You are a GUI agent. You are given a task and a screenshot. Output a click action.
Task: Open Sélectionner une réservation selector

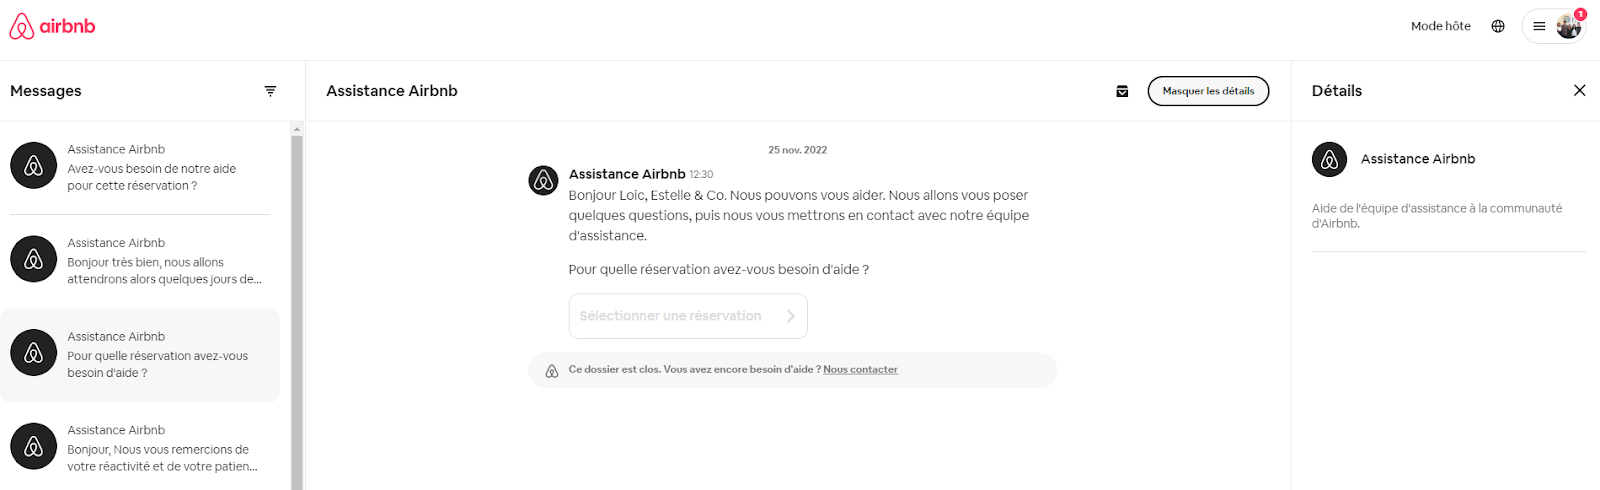688,316
